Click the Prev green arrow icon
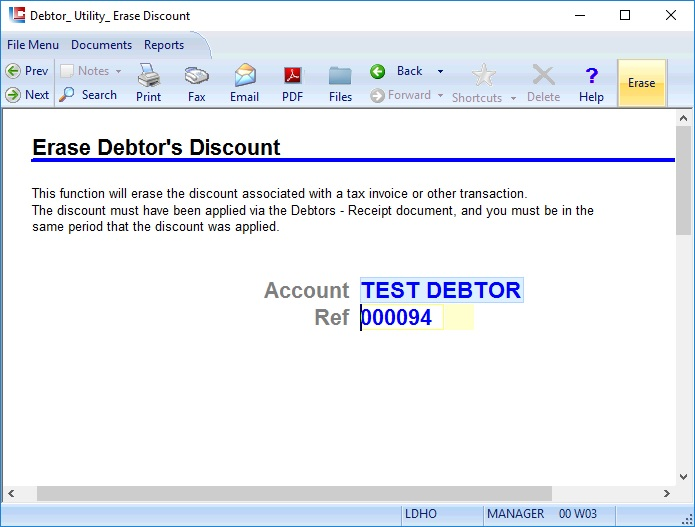695x527 pixels. click(x=13, y=71)
